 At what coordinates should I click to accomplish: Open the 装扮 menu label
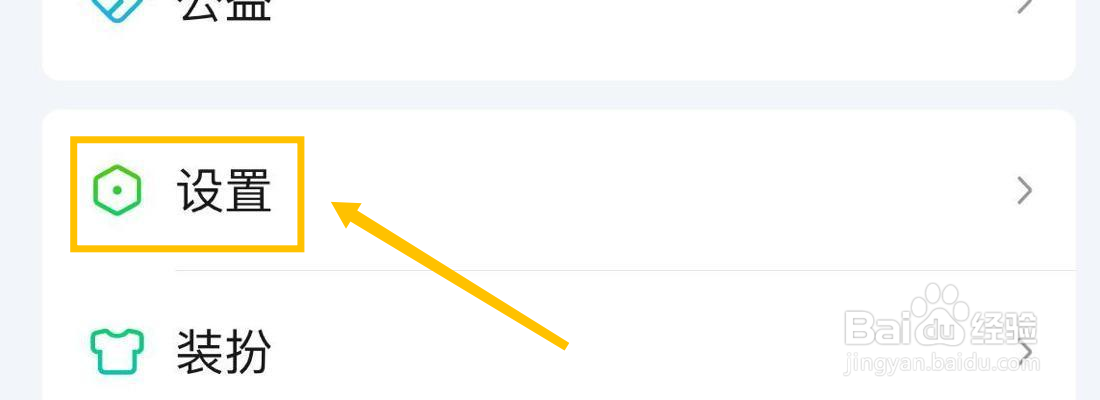pyautogui.click(x=224, y=351)
